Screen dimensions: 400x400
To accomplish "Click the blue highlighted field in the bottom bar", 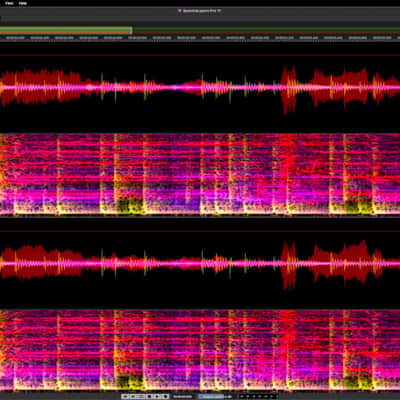I will pyautogui.click(x=211, y=396).
